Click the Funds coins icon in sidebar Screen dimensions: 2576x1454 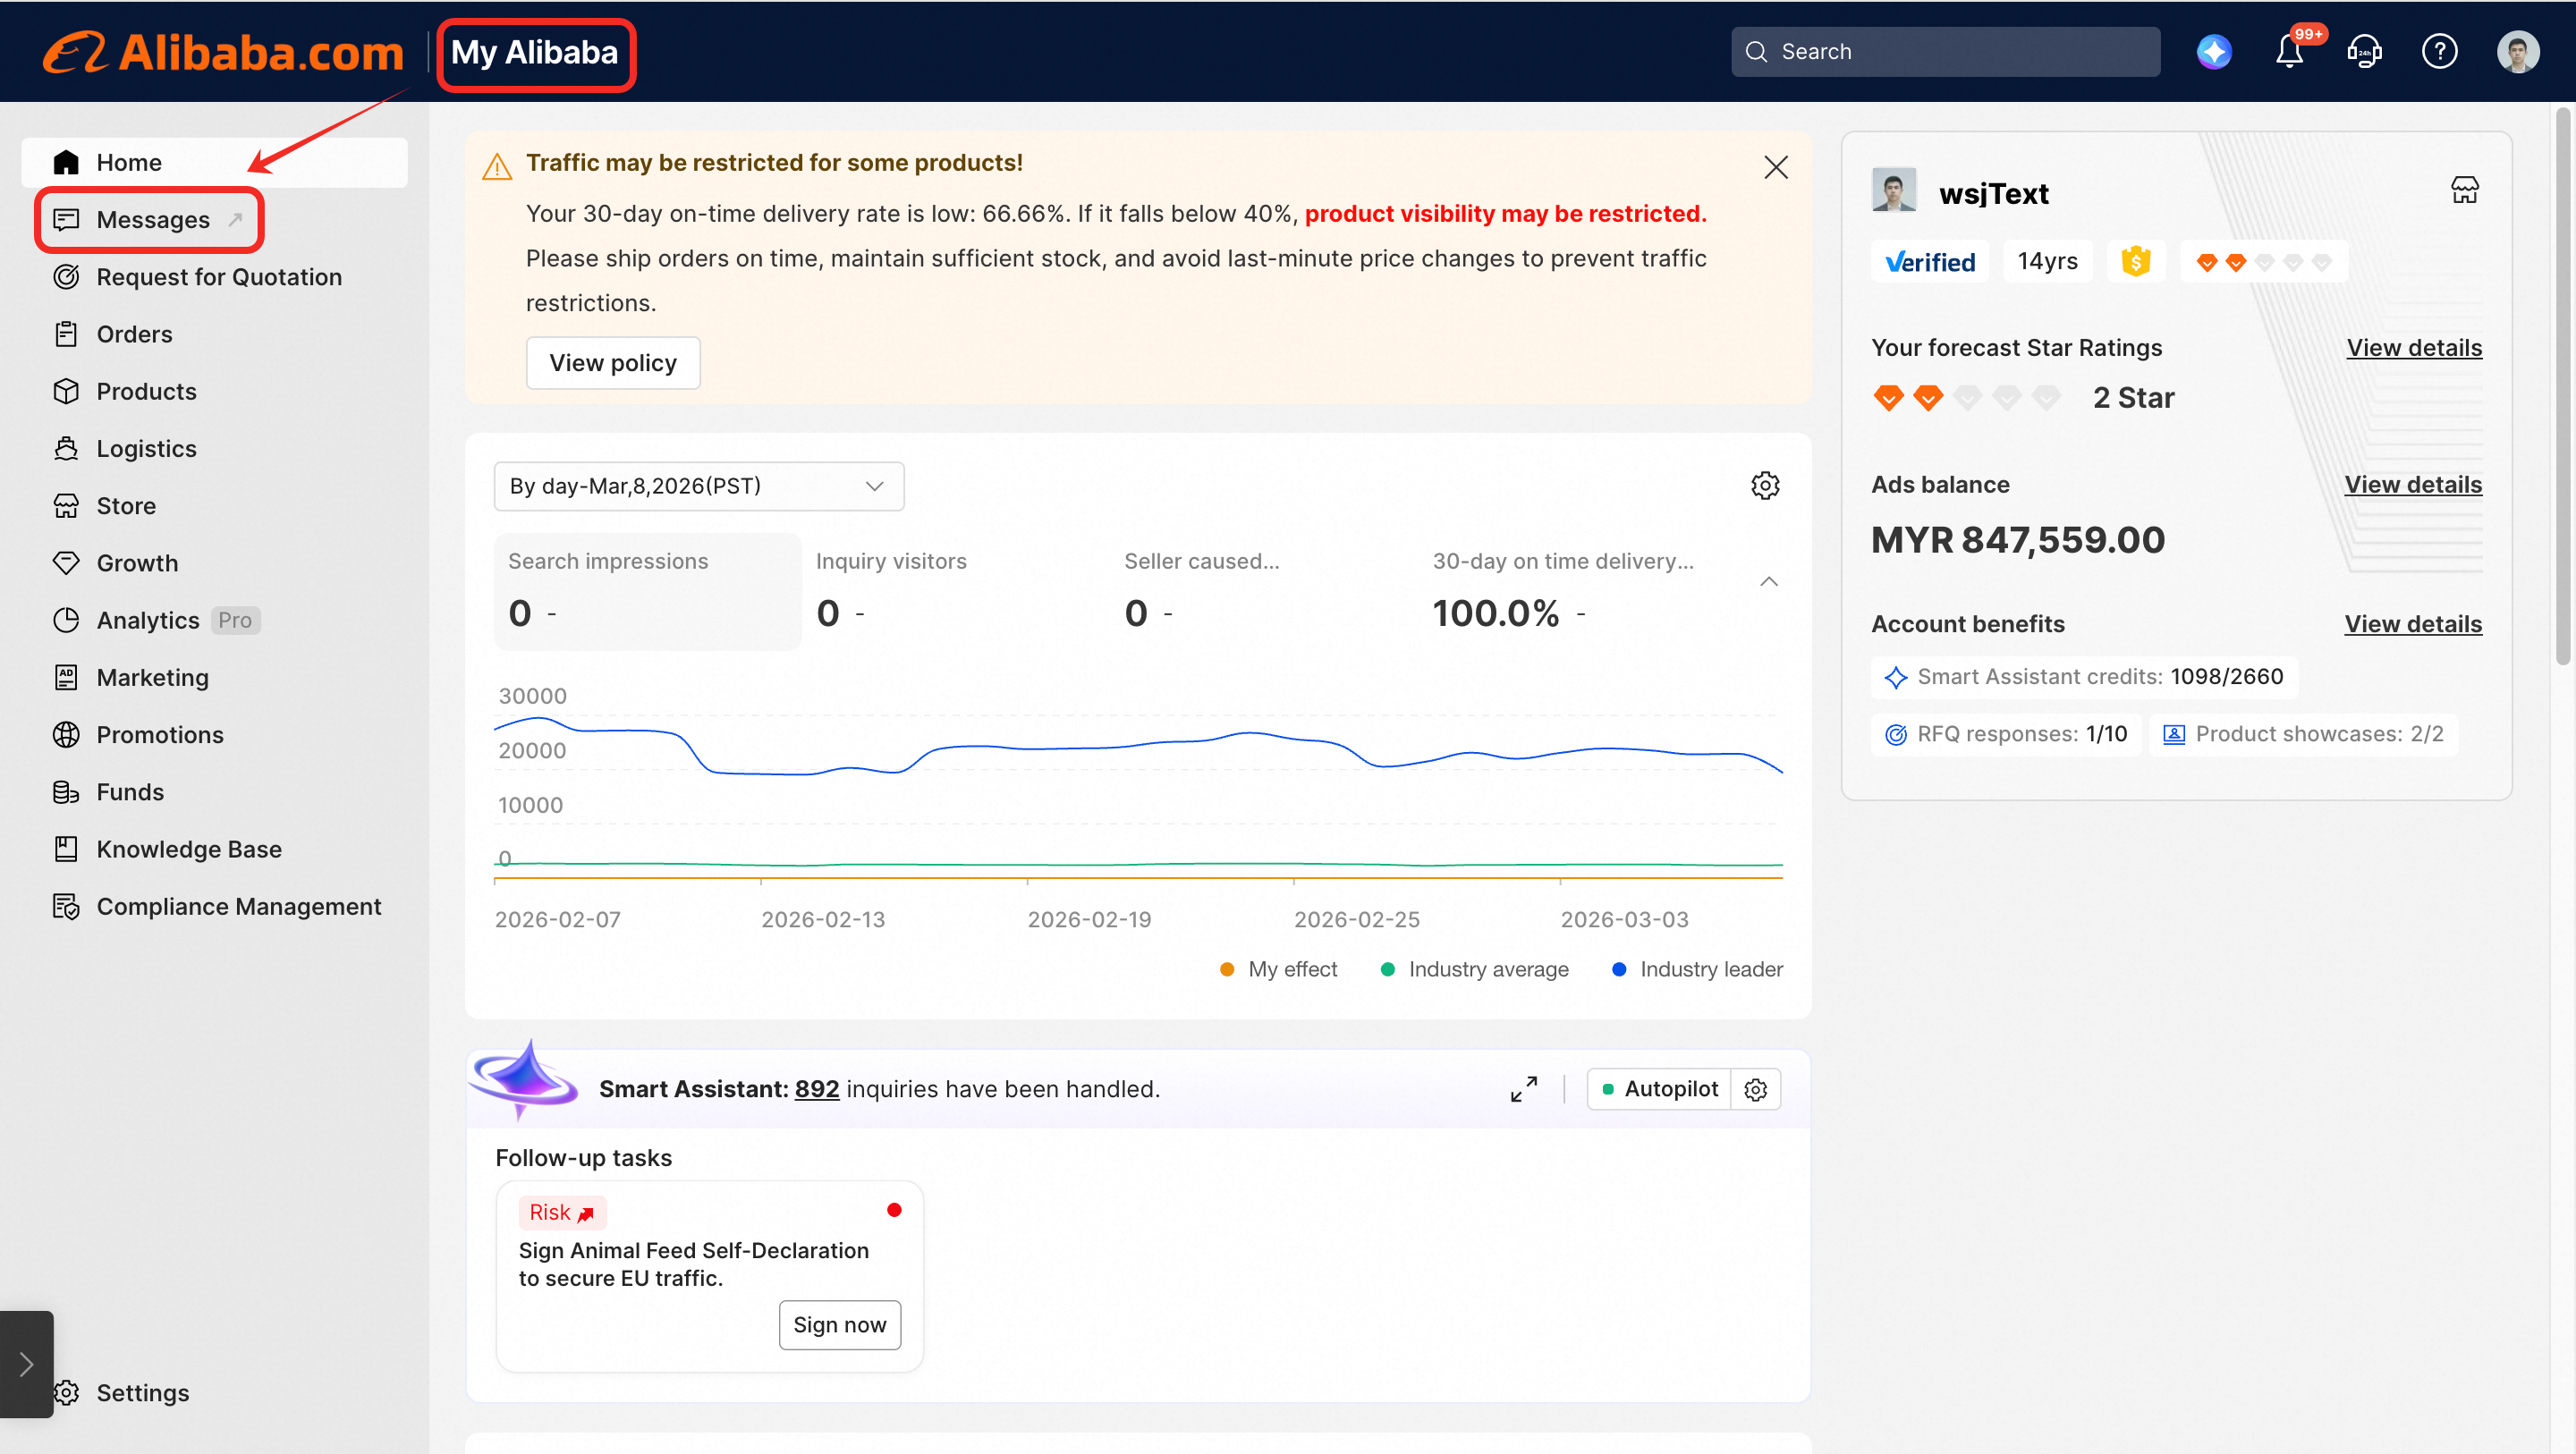point(66,792)
